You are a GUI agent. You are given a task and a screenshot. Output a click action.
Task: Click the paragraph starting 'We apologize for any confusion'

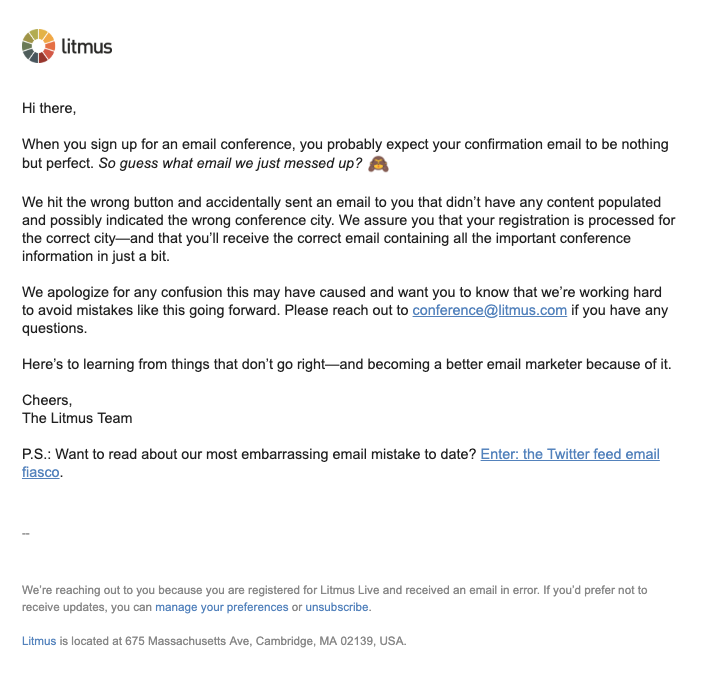click(345, 310)
